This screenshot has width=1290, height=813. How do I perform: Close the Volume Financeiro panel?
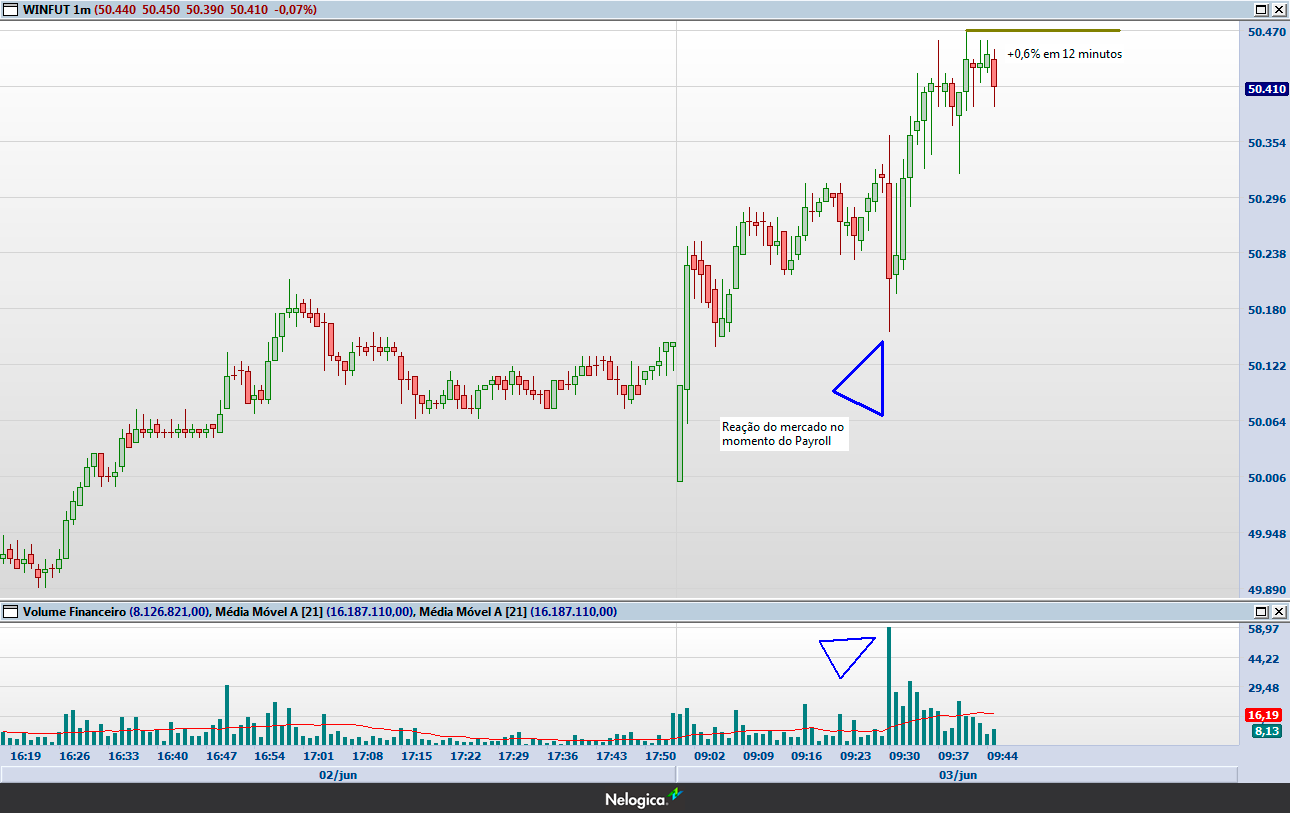tap(1278, 611)
